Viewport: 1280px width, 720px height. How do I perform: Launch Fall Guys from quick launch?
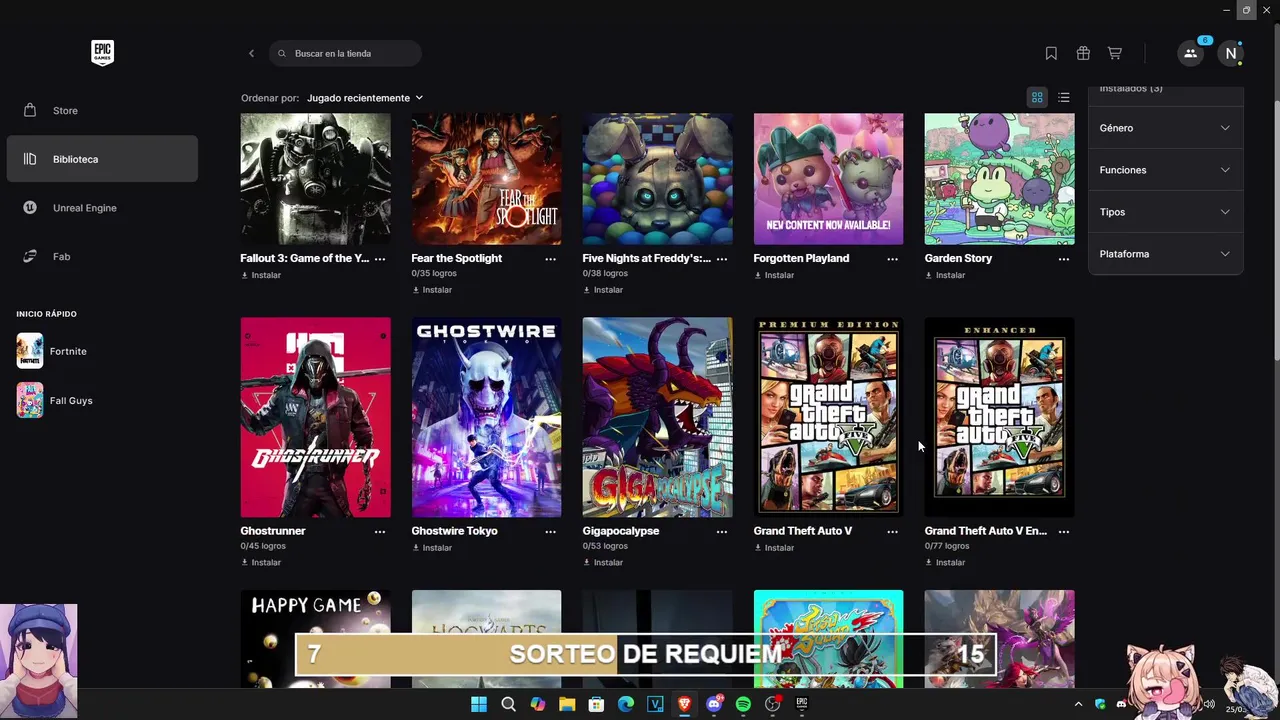[x=55, y=400]
